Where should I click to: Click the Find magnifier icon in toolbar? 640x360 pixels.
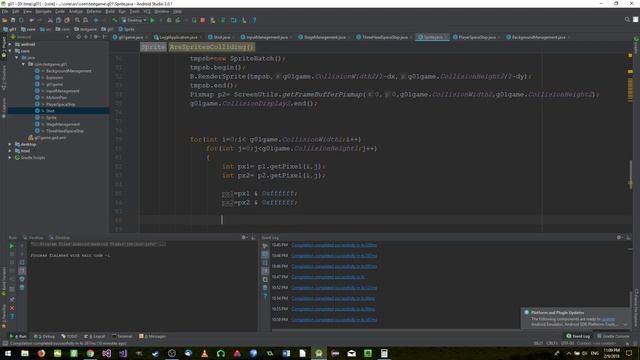[x=77, y=20]
